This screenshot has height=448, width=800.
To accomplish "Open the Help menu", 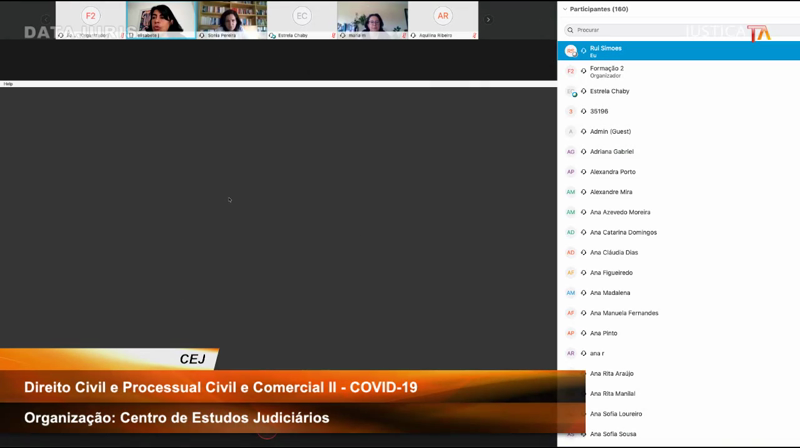I will [x=8, y=84].
